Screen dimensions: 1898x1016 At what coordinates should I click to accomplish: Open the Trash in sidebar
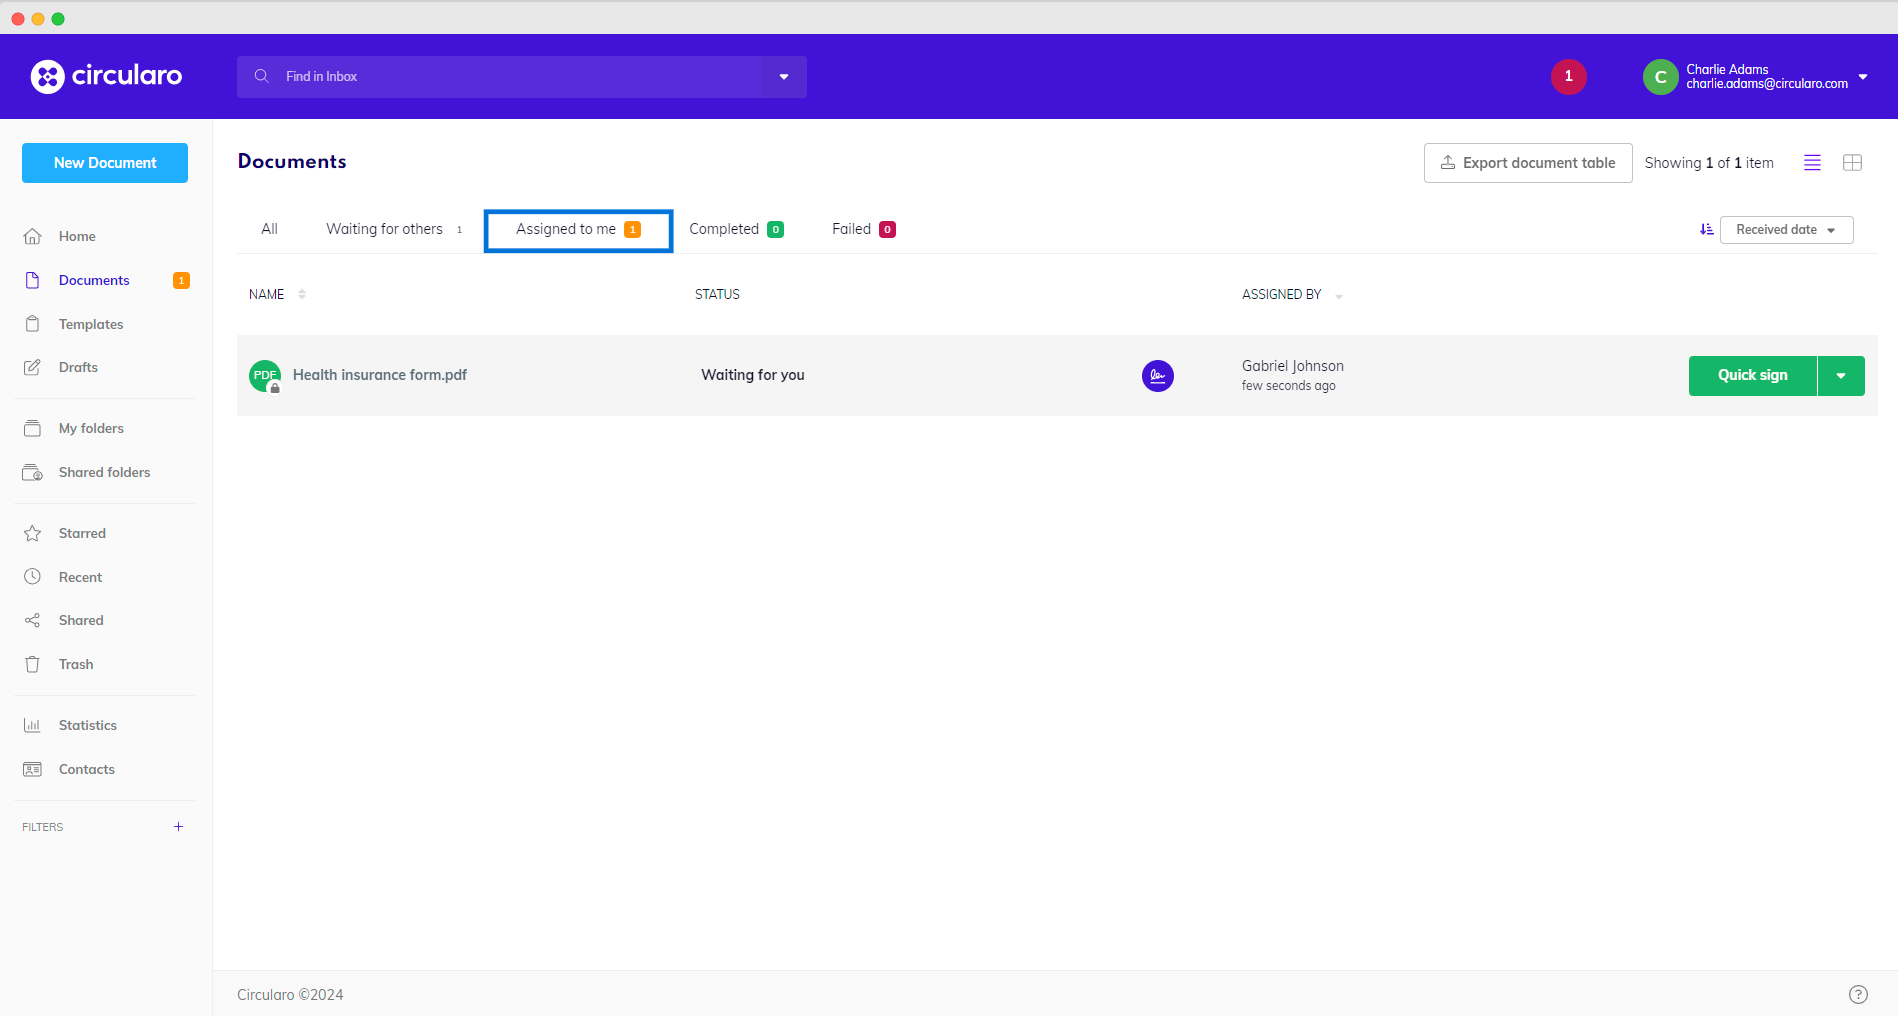click(x=75, y=664)
